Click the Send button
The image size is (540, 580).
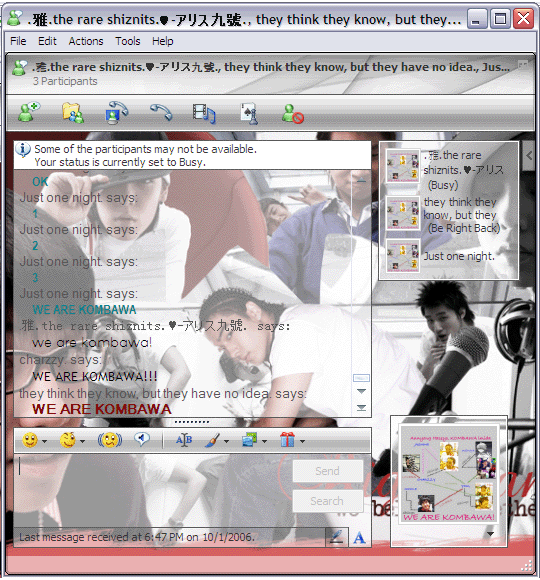point(327,471)
